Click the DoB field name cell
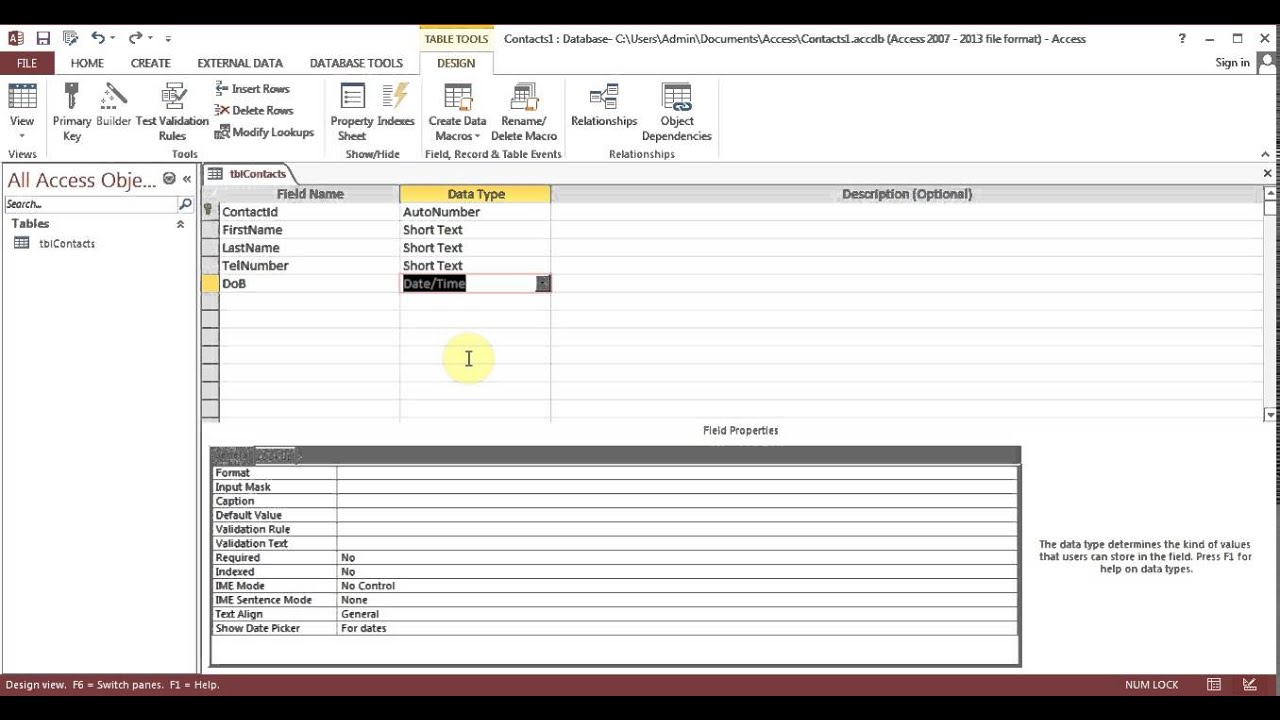 point(309,284)
